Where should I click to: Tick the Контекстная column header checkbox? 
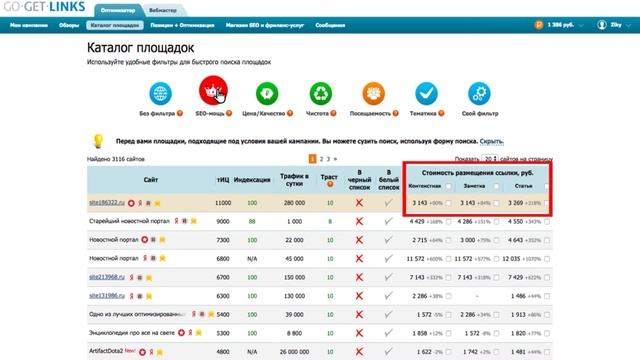(x=449, y=186)
